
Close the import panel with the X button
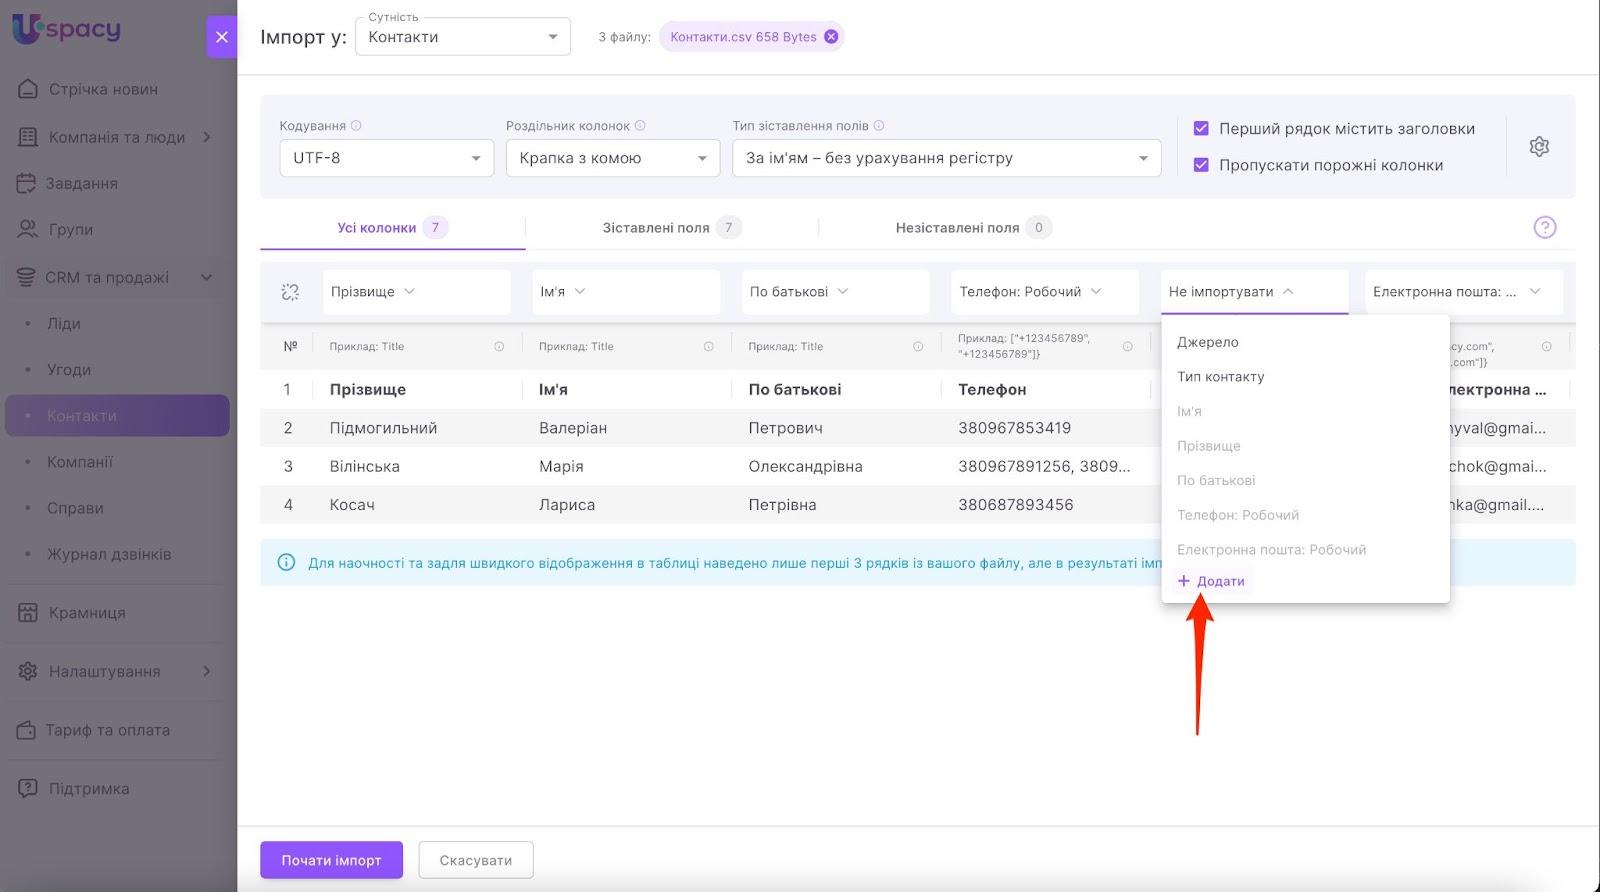(222, 37)
